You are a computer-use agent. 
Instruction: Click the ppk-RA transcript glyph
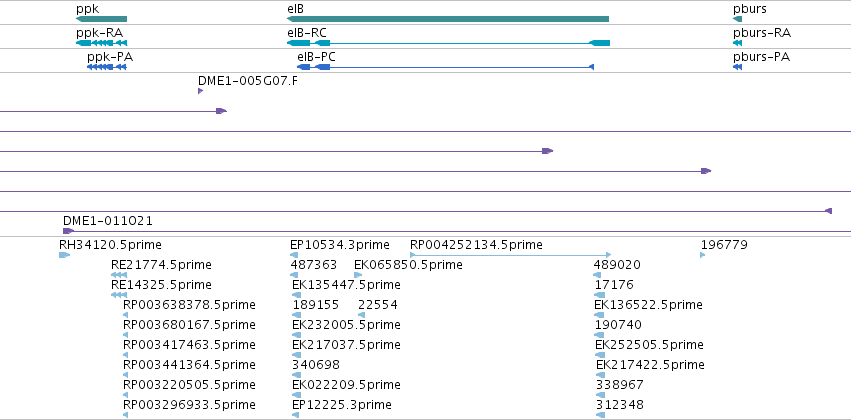coord(101,43)
